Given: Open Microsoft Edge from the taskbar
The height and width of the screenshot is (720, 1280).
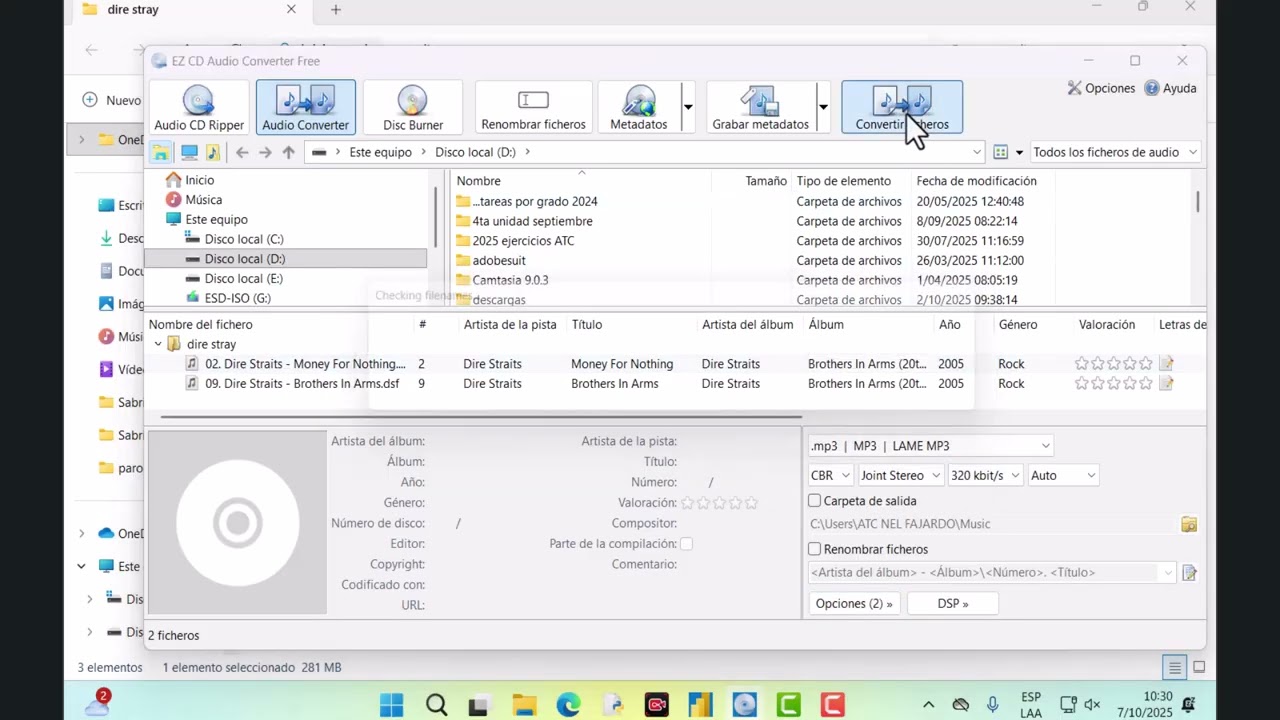Looking at the screenshot, I should tap(568, 705).
